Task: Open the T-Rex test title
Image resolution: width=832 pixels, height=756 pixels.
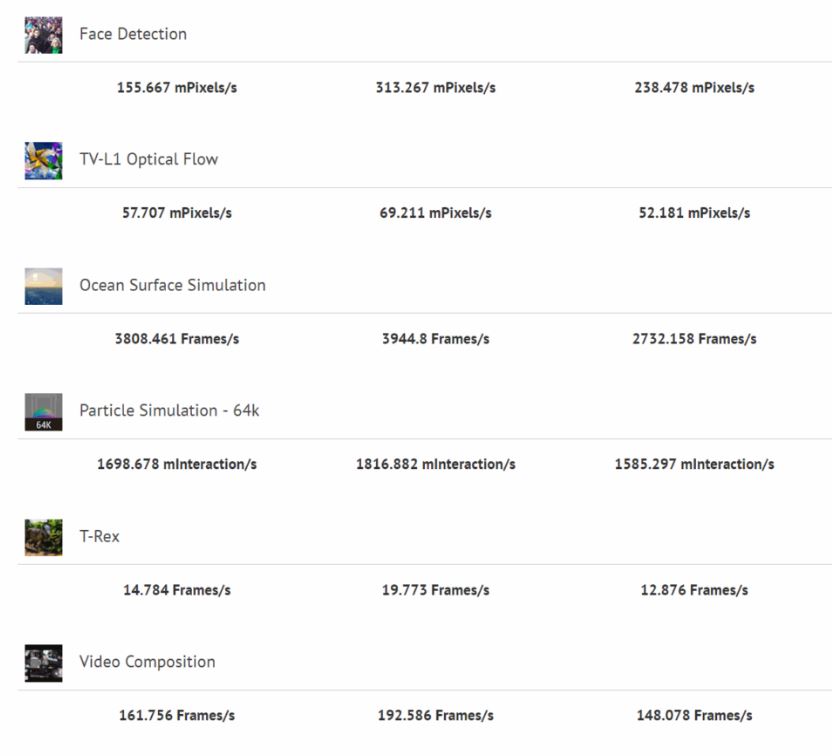Action: [99, 536]
